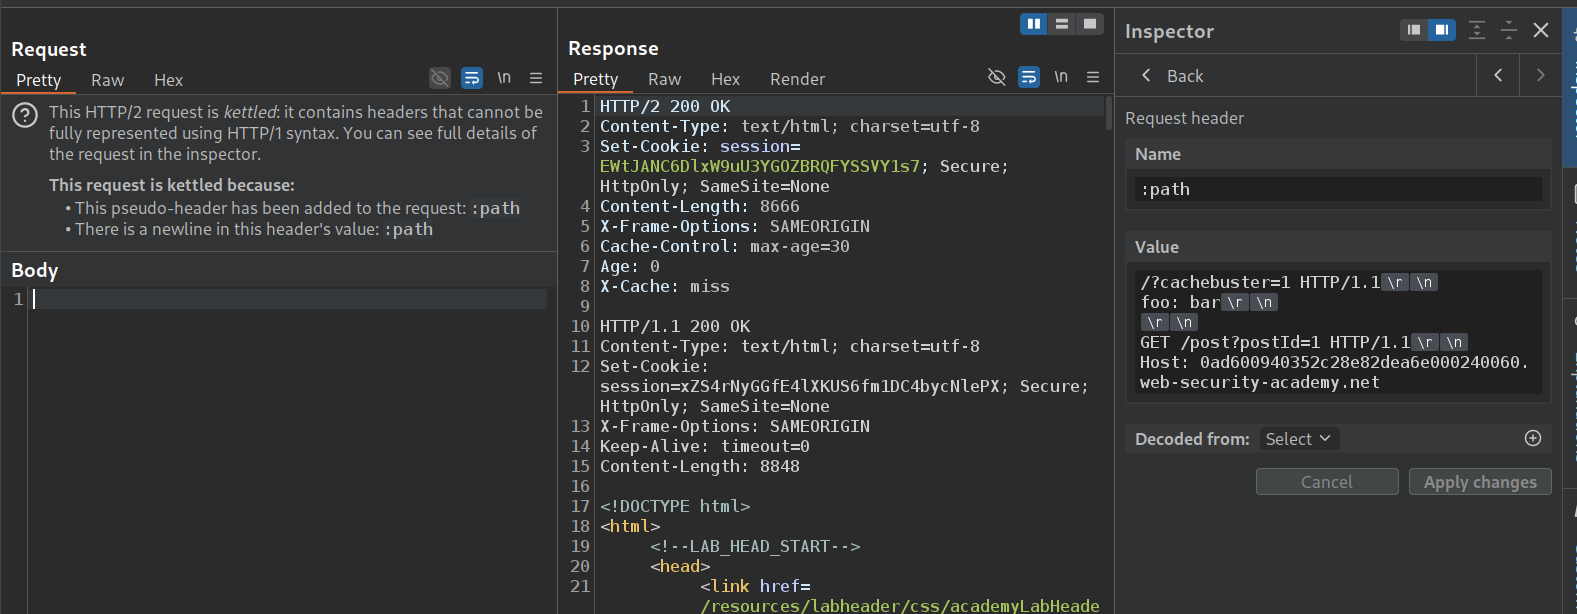Click the Apply changes button
Image resolution: width=1577 pixels, height=614 pixels.
1480,482
